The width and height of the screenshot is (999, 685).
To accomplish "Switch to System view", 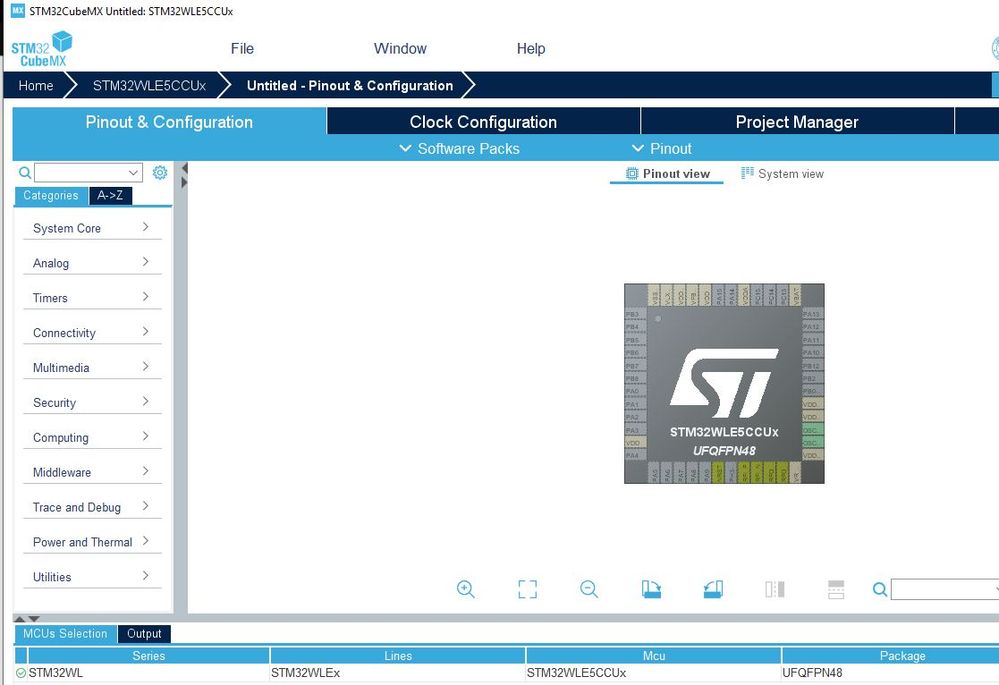I will pos(782,173).
